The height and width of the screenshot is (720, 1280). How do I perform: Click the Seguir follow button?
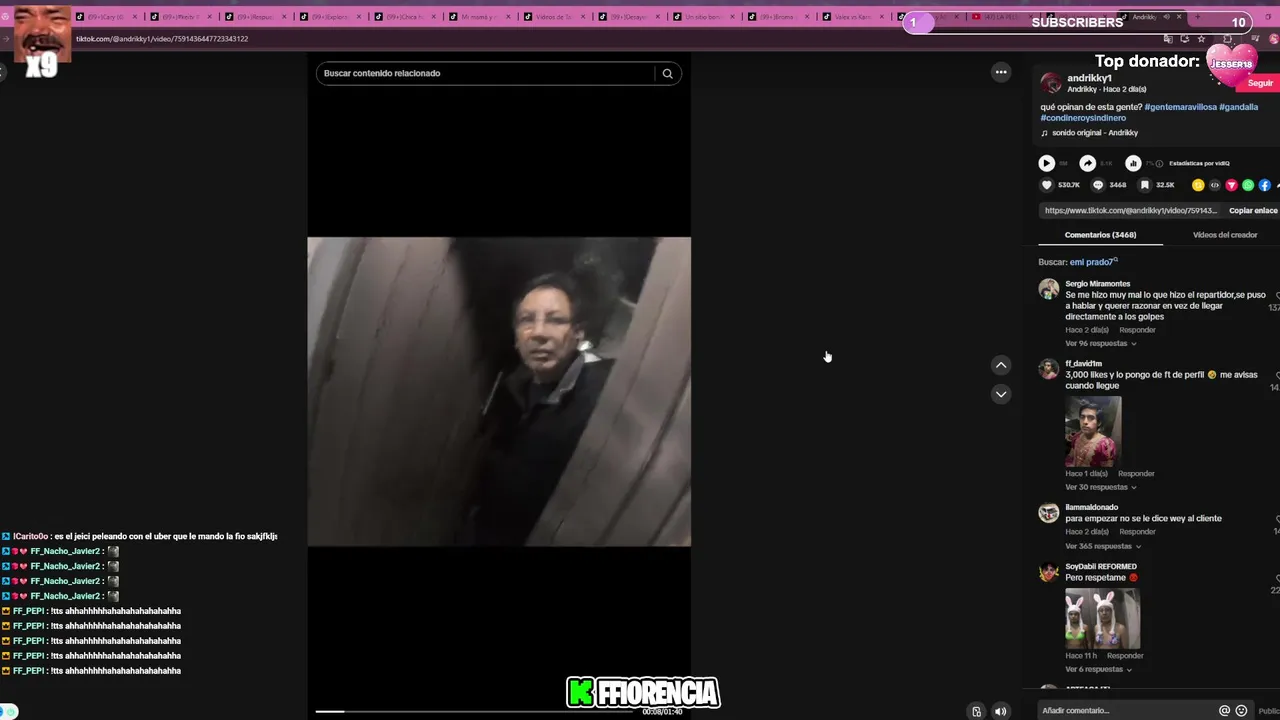[1260, 84]
